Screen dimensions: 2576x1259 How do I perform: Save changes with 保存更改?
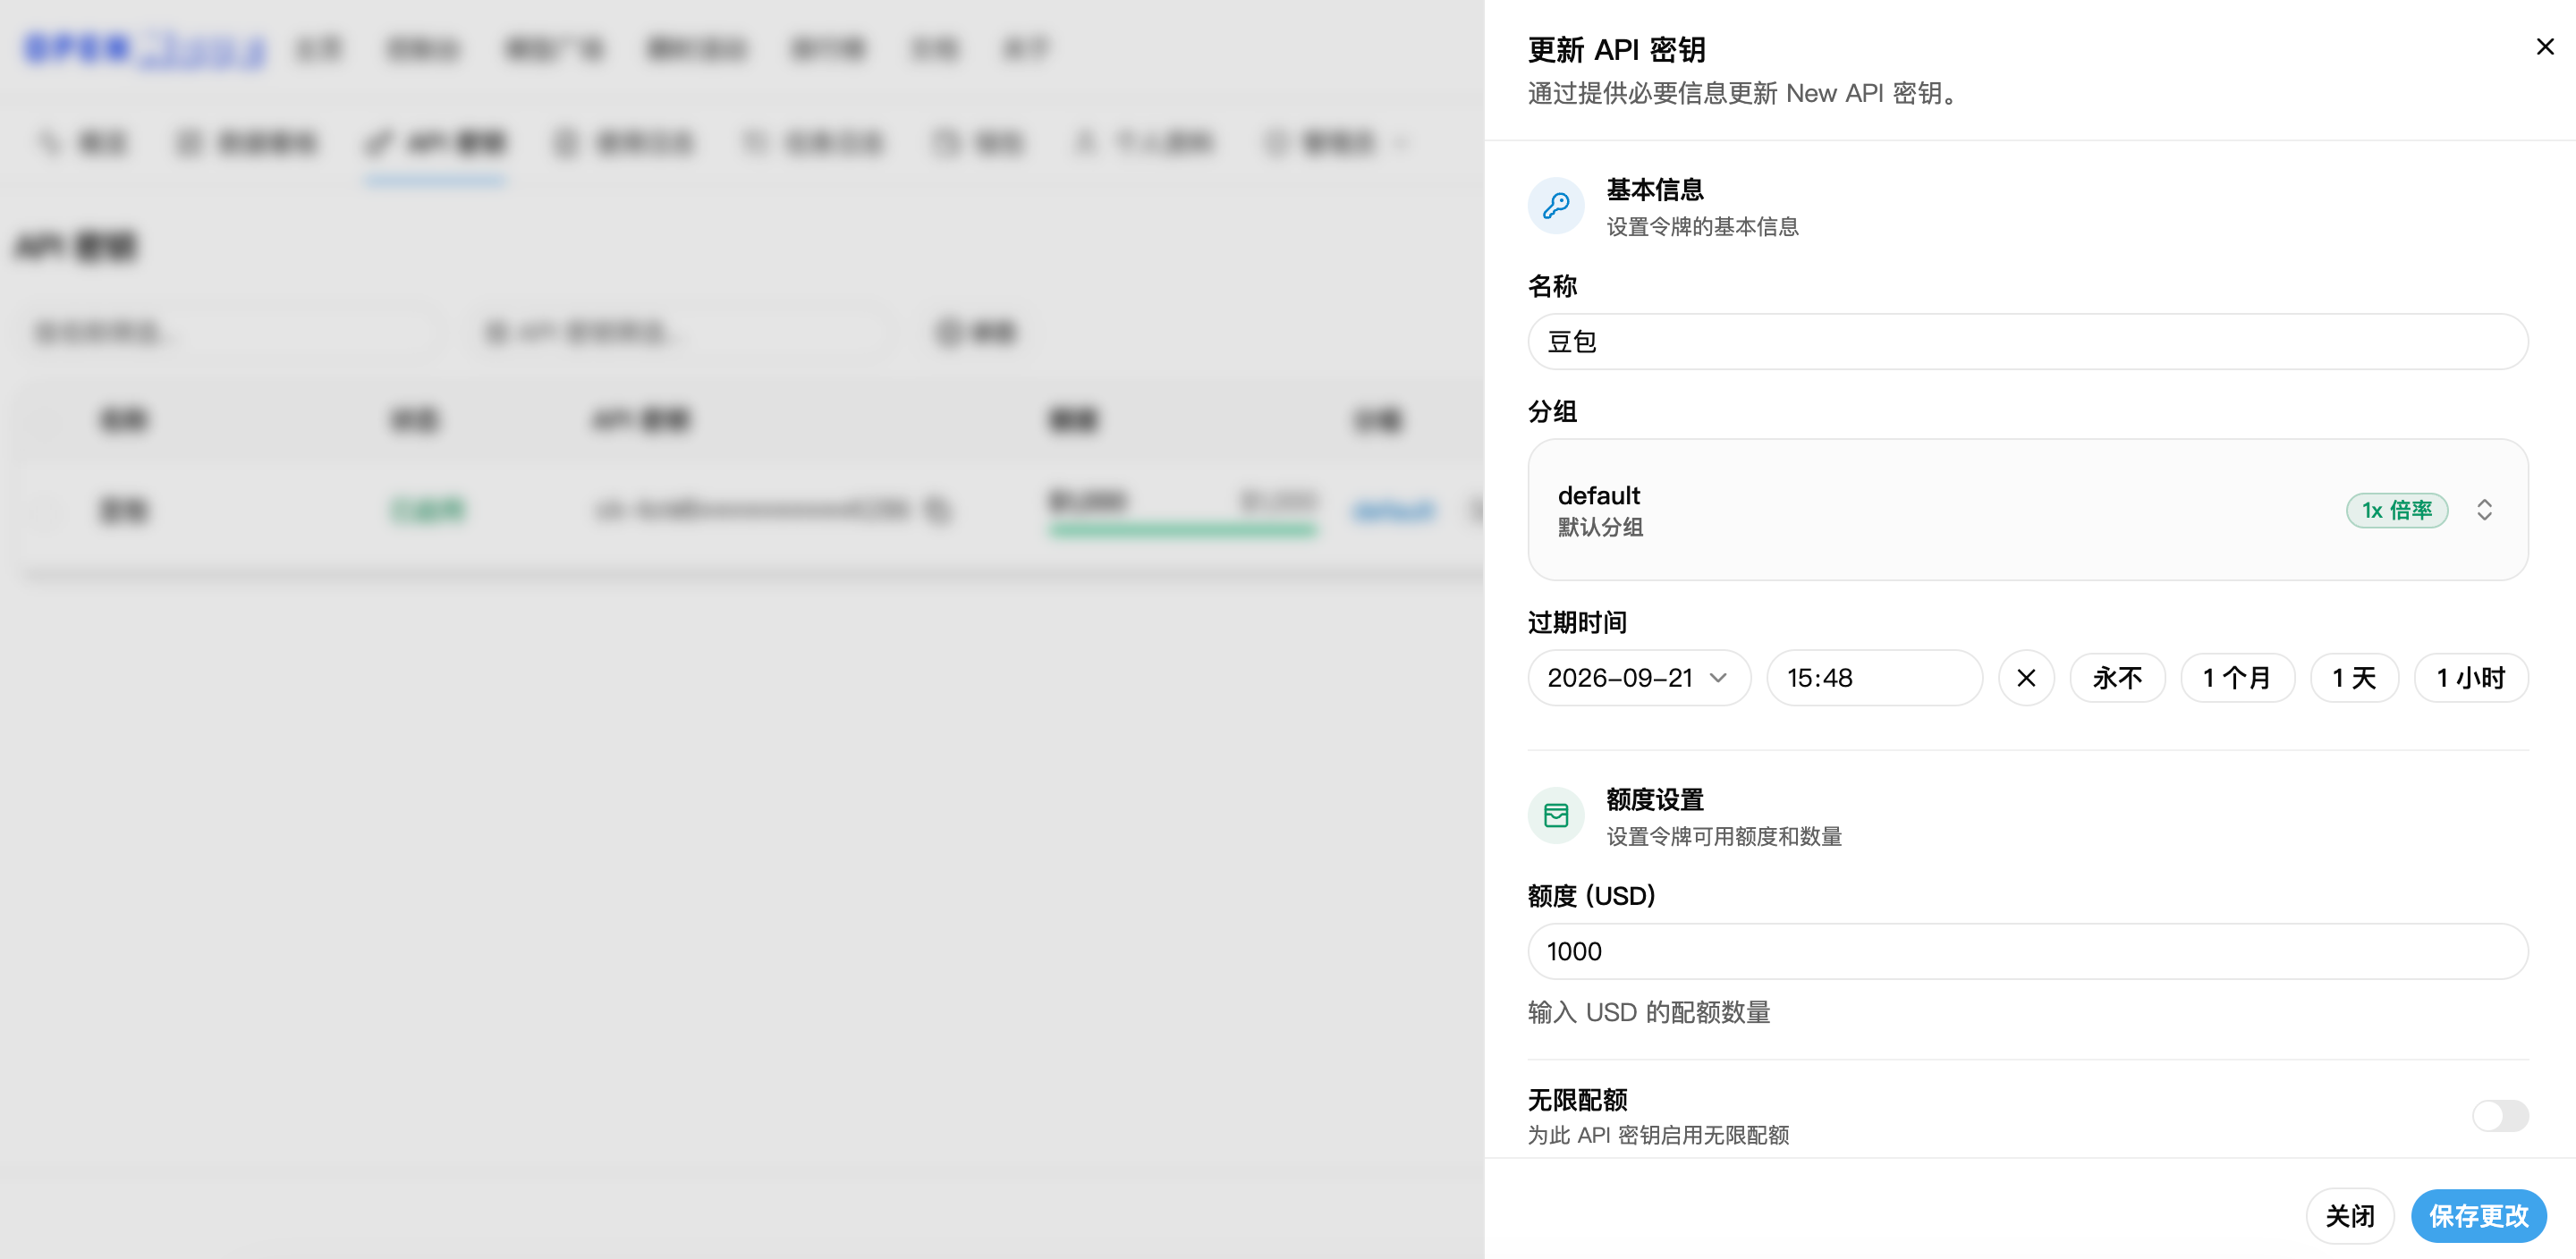coord(2478,1216)
